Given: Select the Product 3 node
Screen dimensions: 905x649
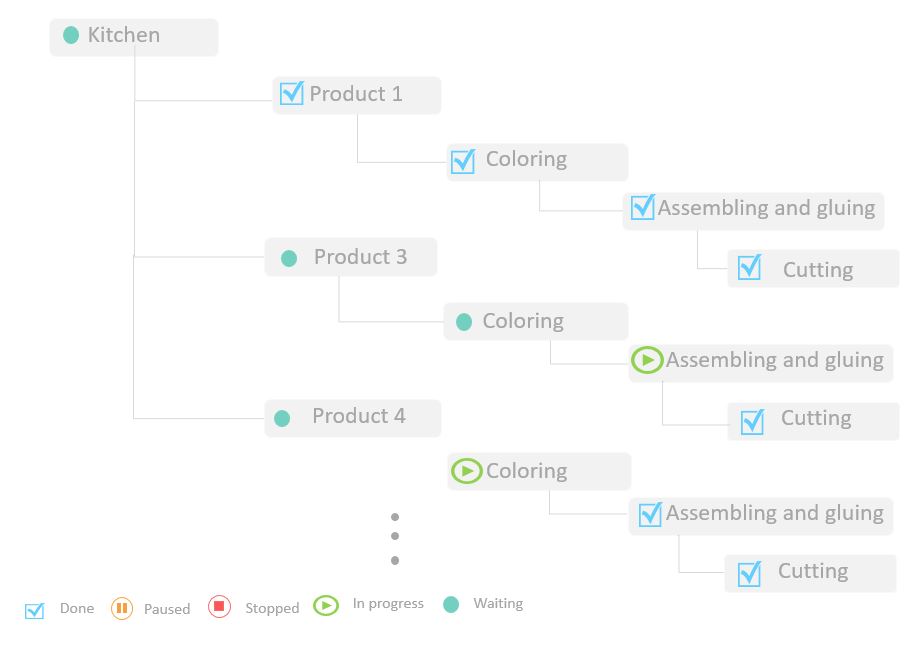Looking at the screenshot, I should 351,257.
